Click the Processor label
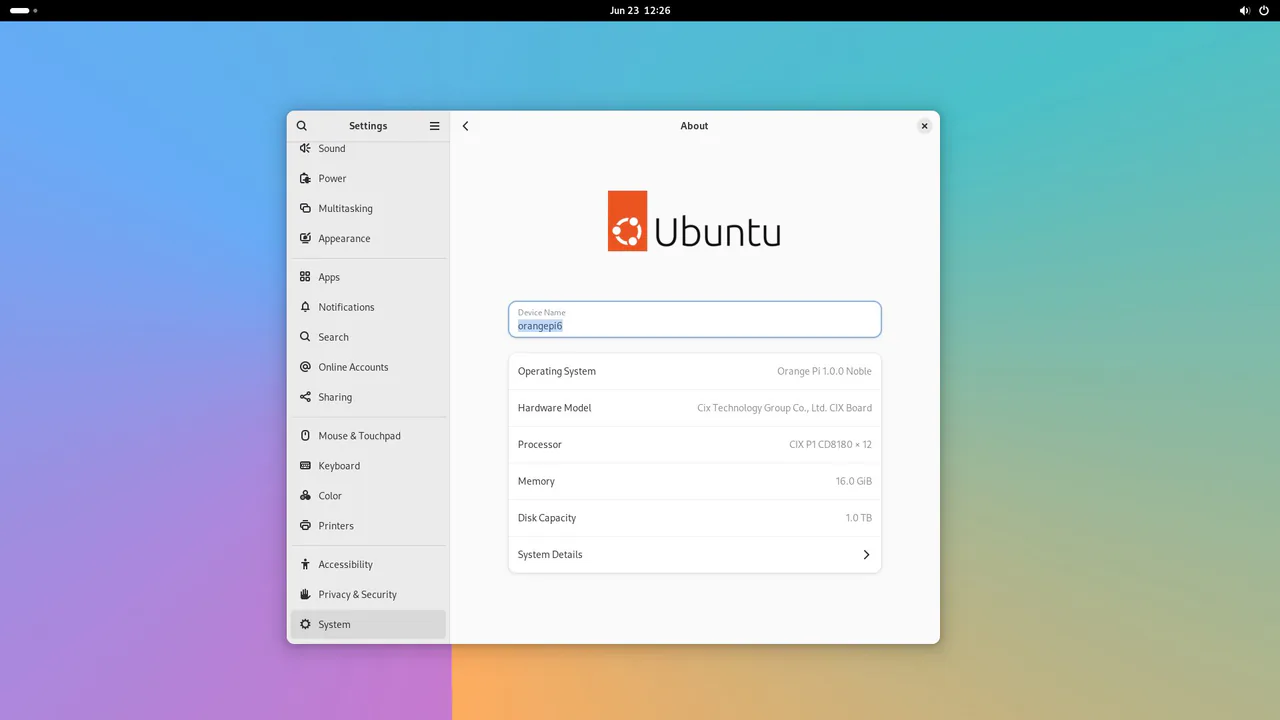Screen dimensions: 1280x720 pyautogui.click(x=540, y=445)
